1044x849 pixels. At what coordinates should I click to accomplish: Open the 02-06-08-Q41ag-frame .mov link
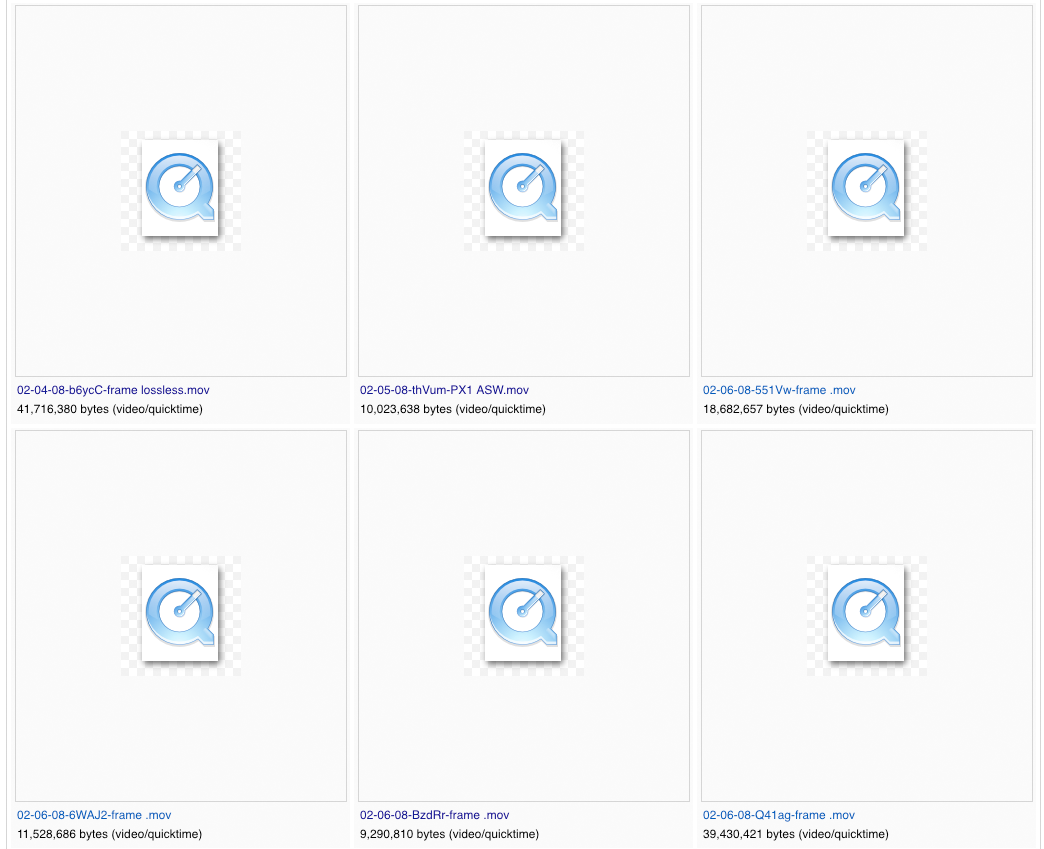pos(778,815)
